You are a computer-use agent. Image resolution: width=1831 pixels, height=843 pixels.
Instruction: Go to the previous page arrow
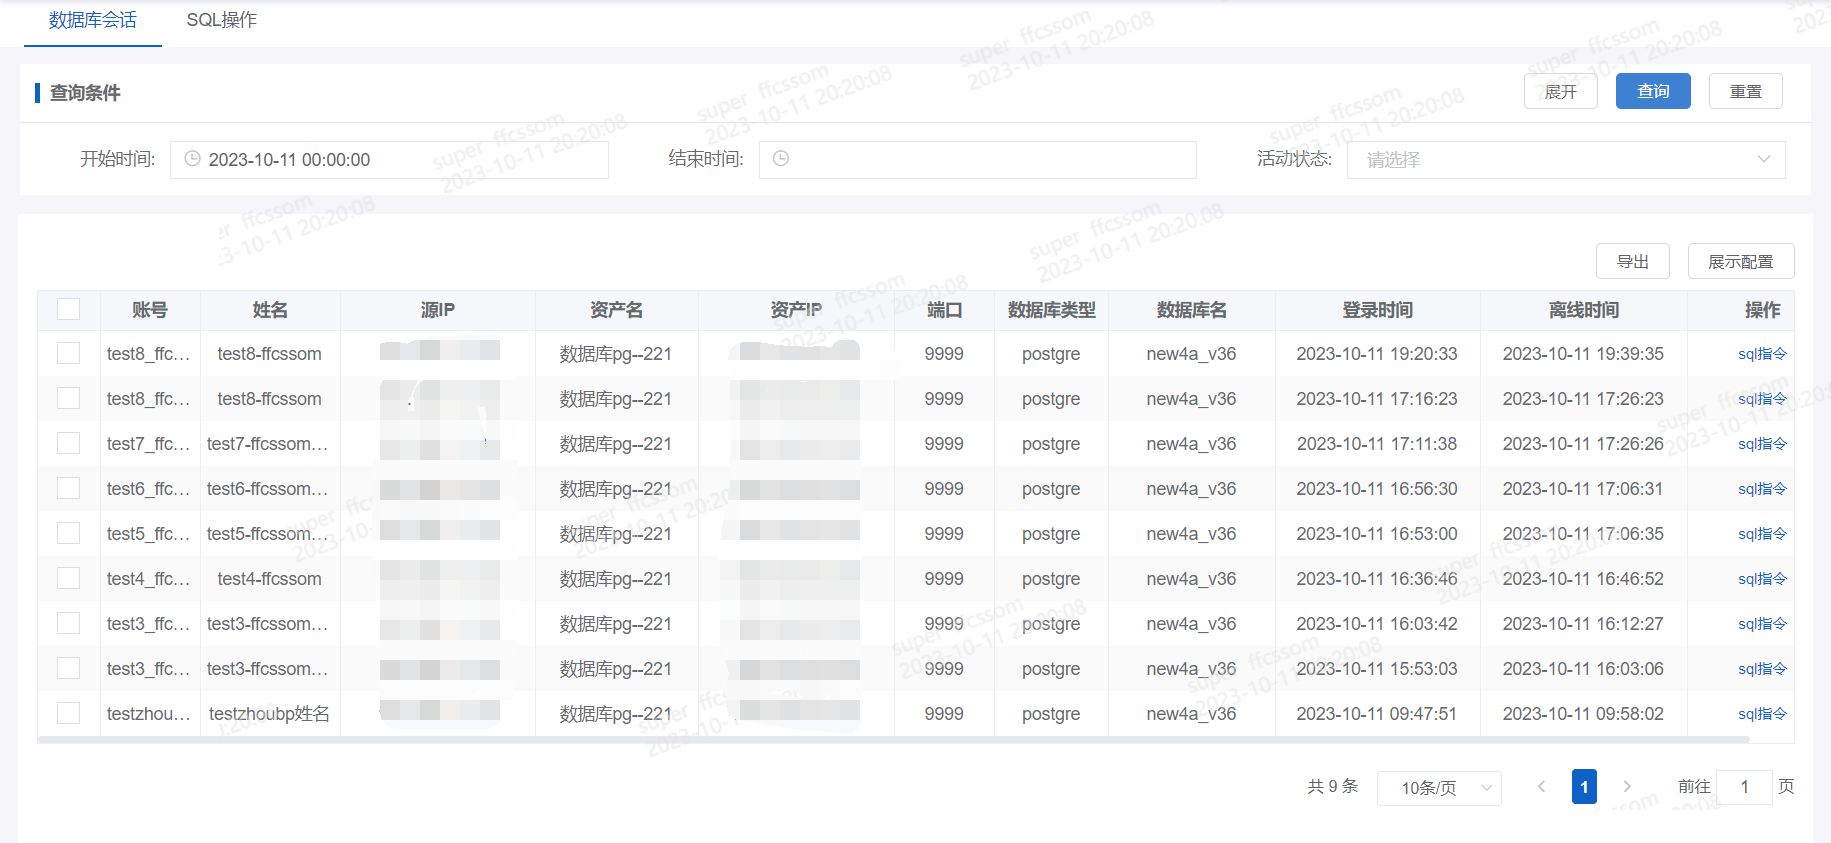click(1541, 787)
